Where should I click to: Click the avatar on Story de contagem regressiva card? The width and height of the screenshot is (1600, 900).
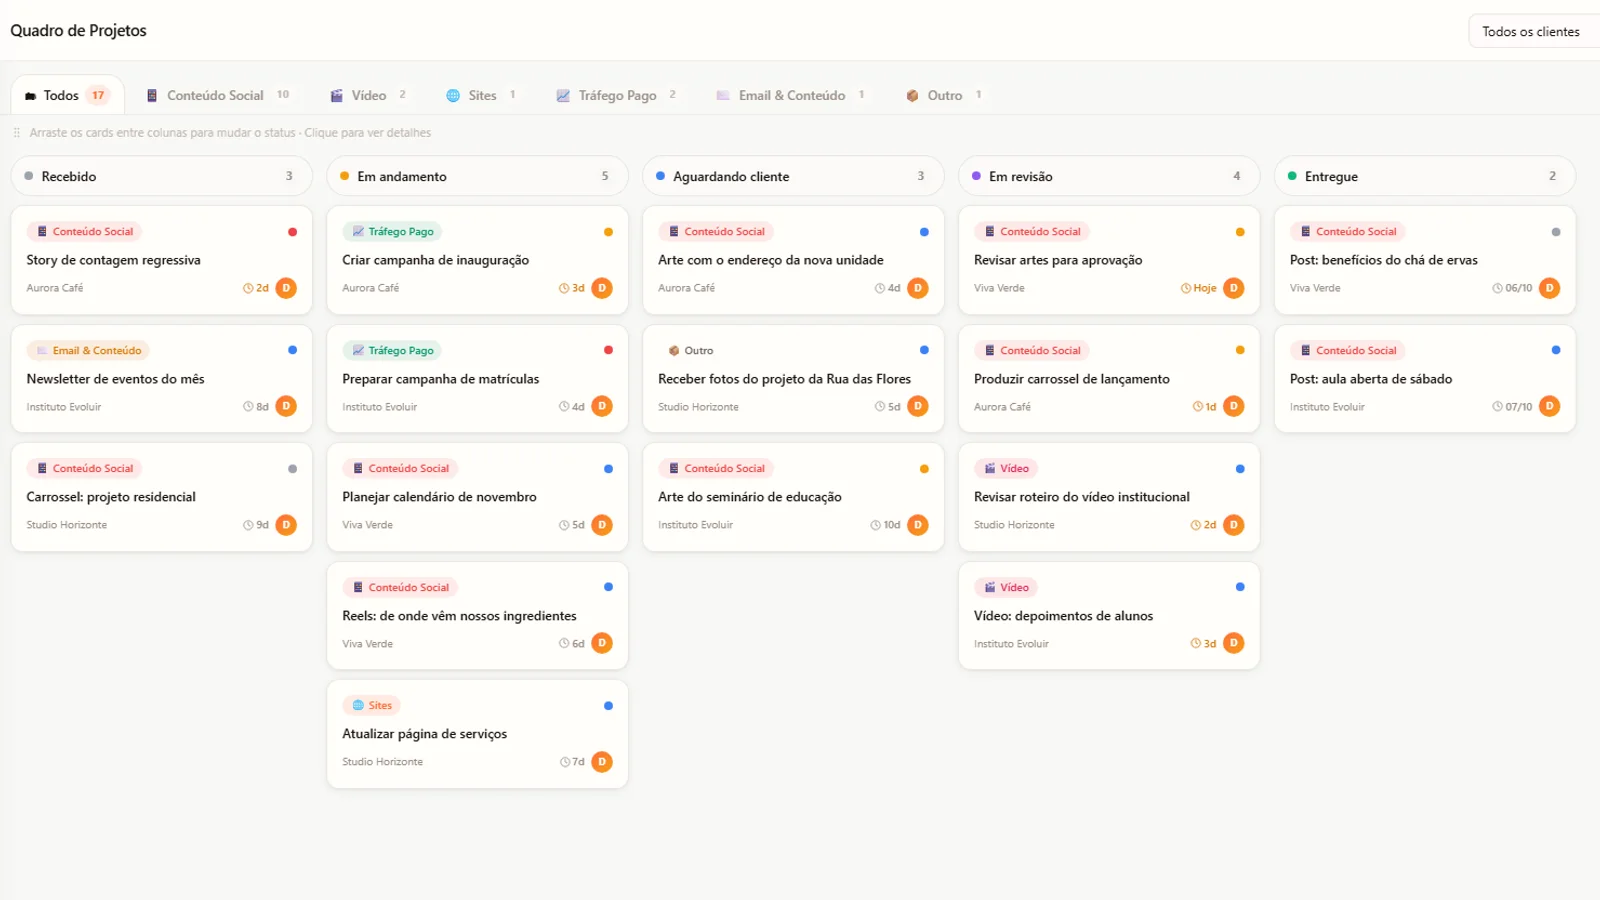pos(286,288)
